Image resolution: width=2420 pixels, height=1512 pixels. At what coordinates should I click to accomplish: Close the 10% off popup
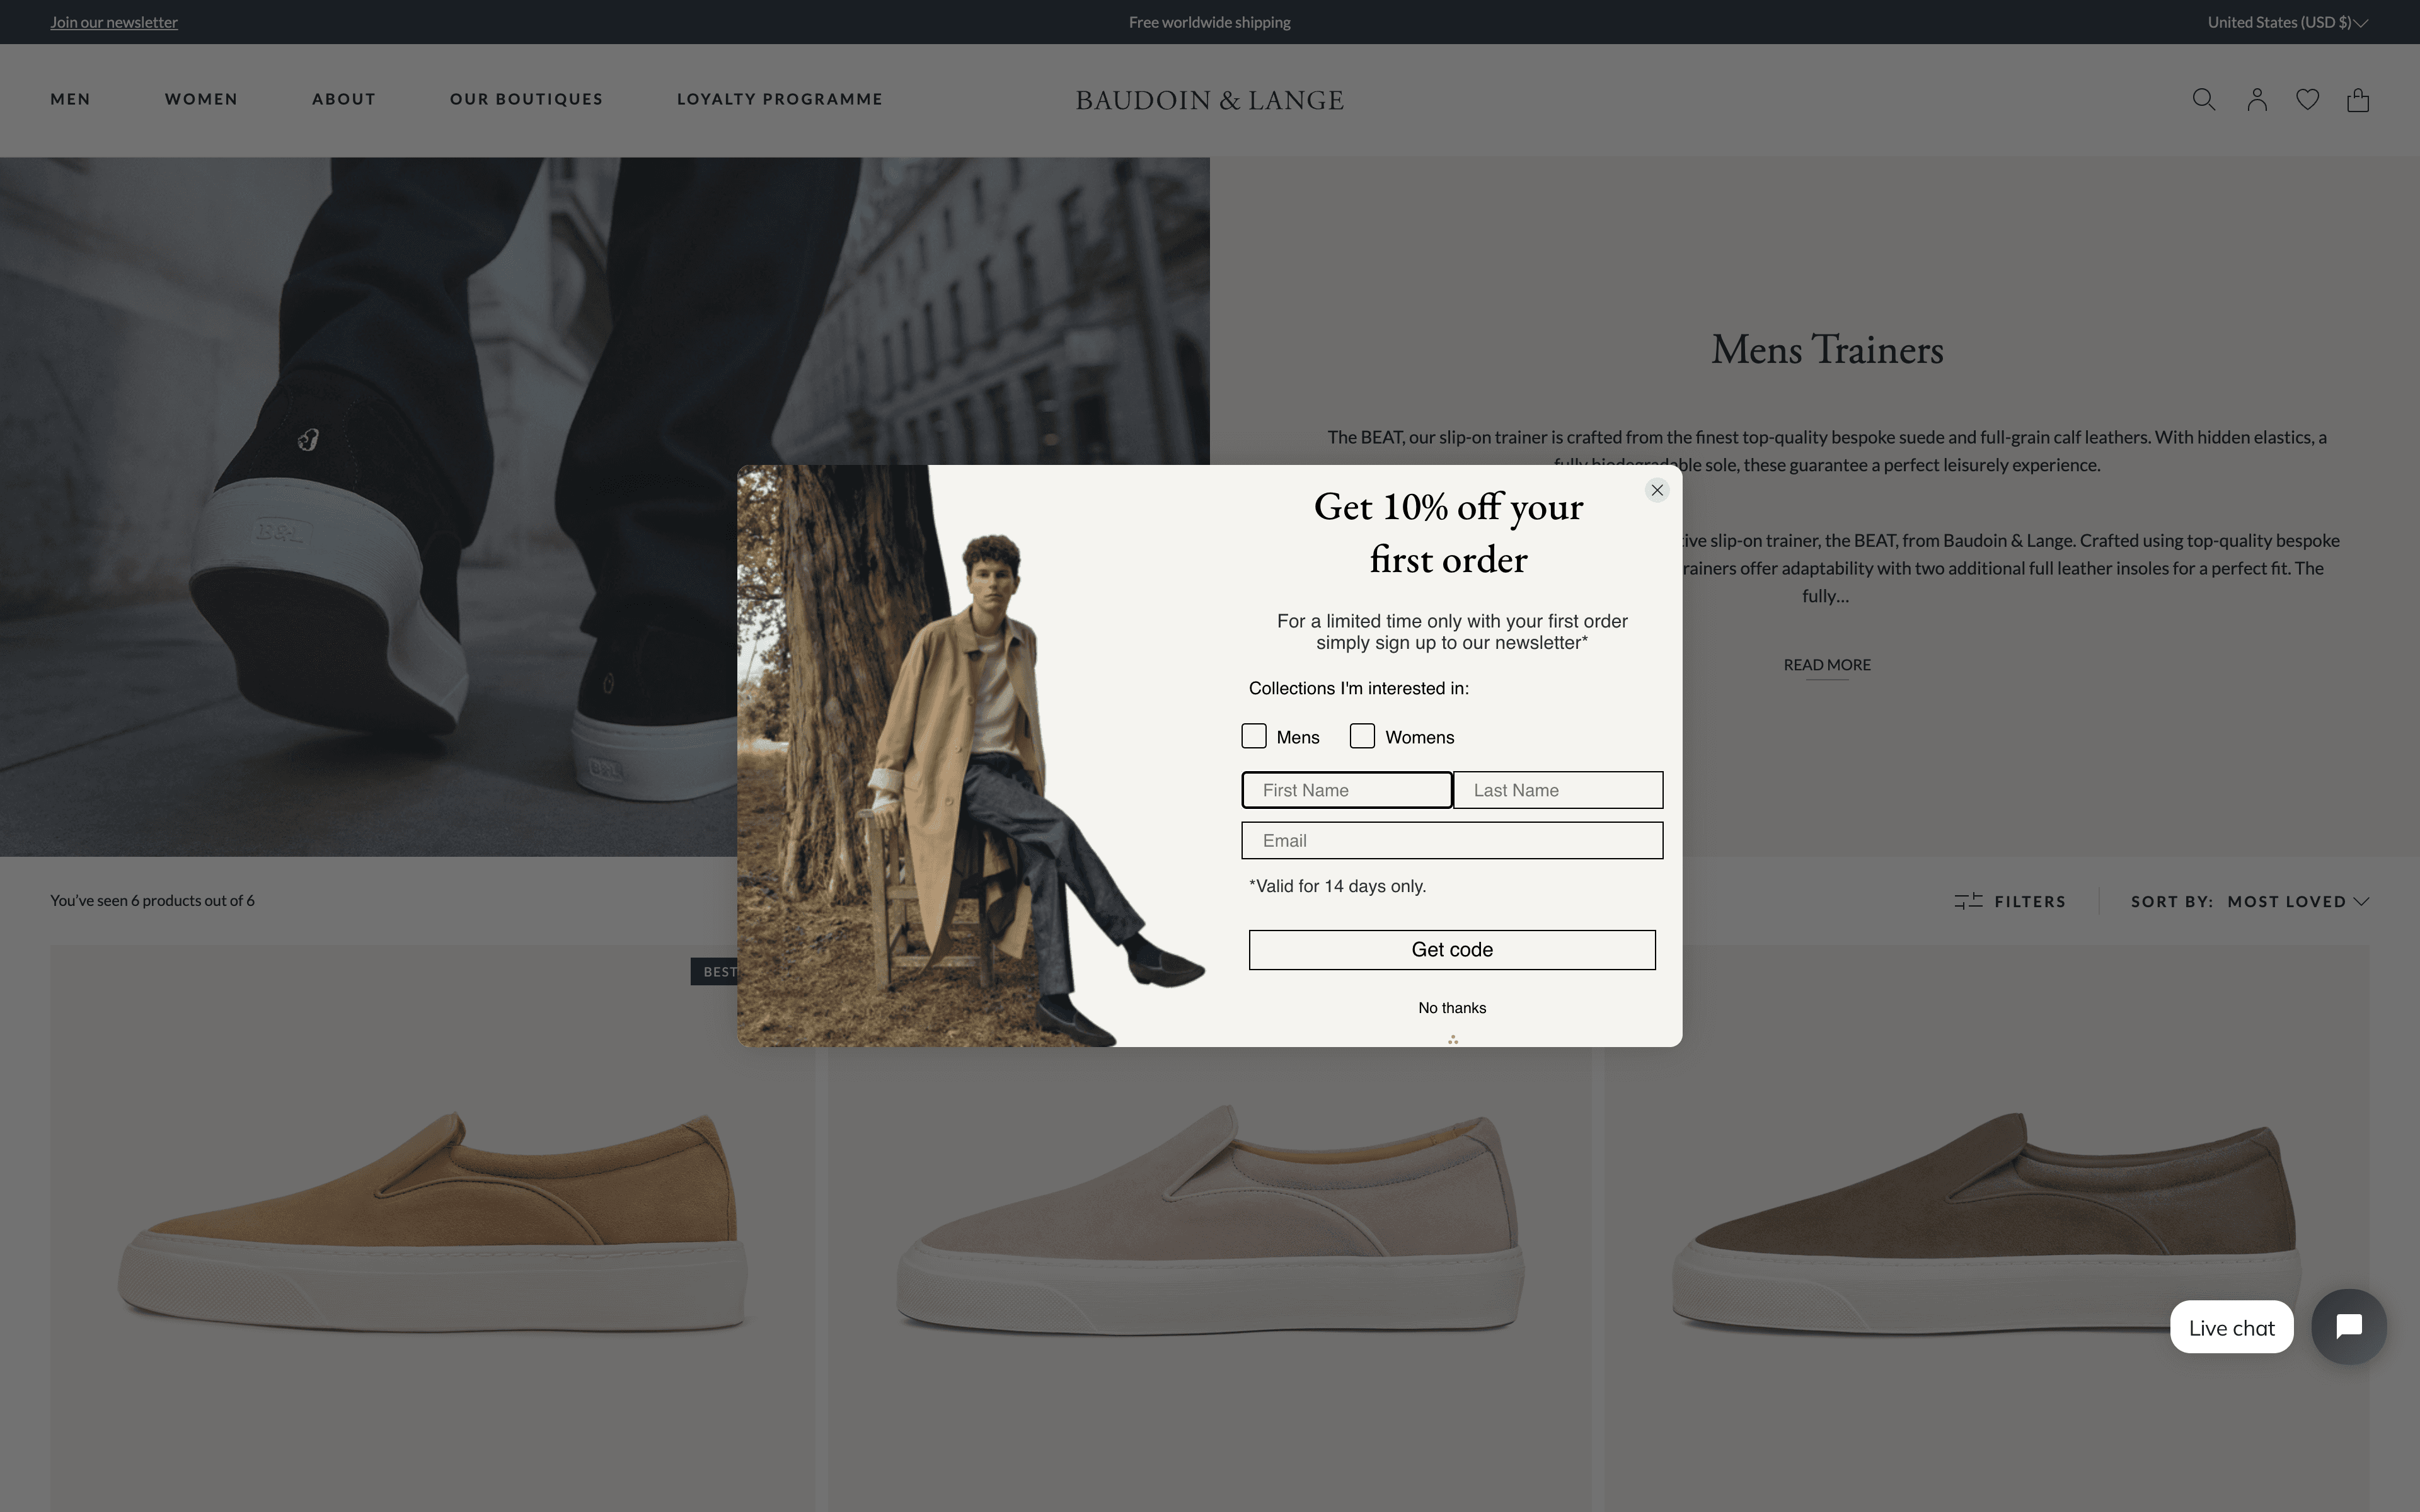tap(1657, 490)
